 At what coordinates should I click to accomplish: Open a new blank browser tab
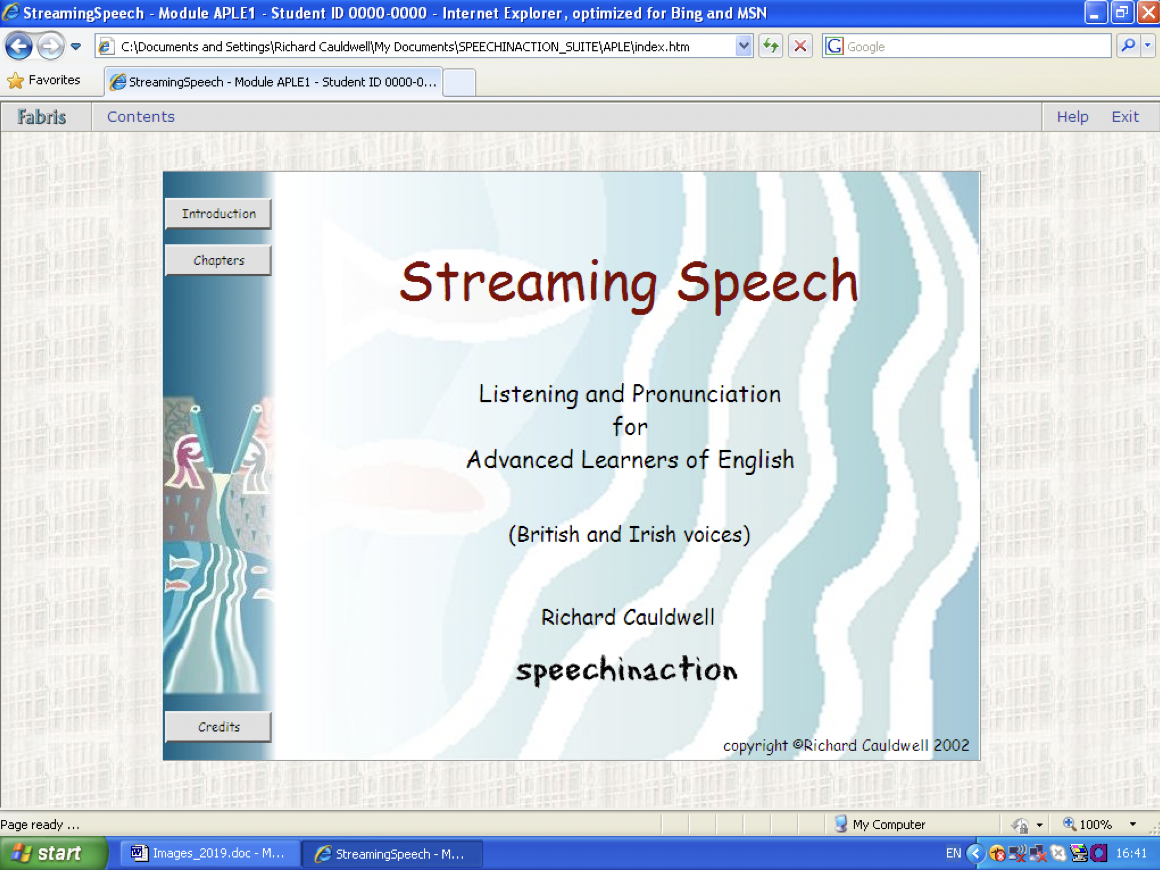[x=459, y=82]
